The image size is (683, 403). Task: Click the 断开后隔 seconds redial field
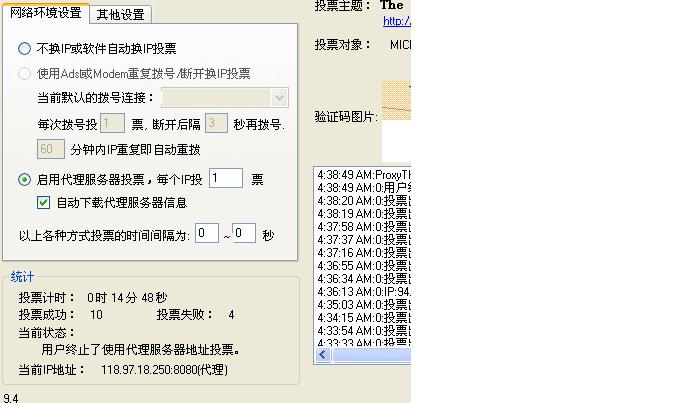[x=216, y=124]
